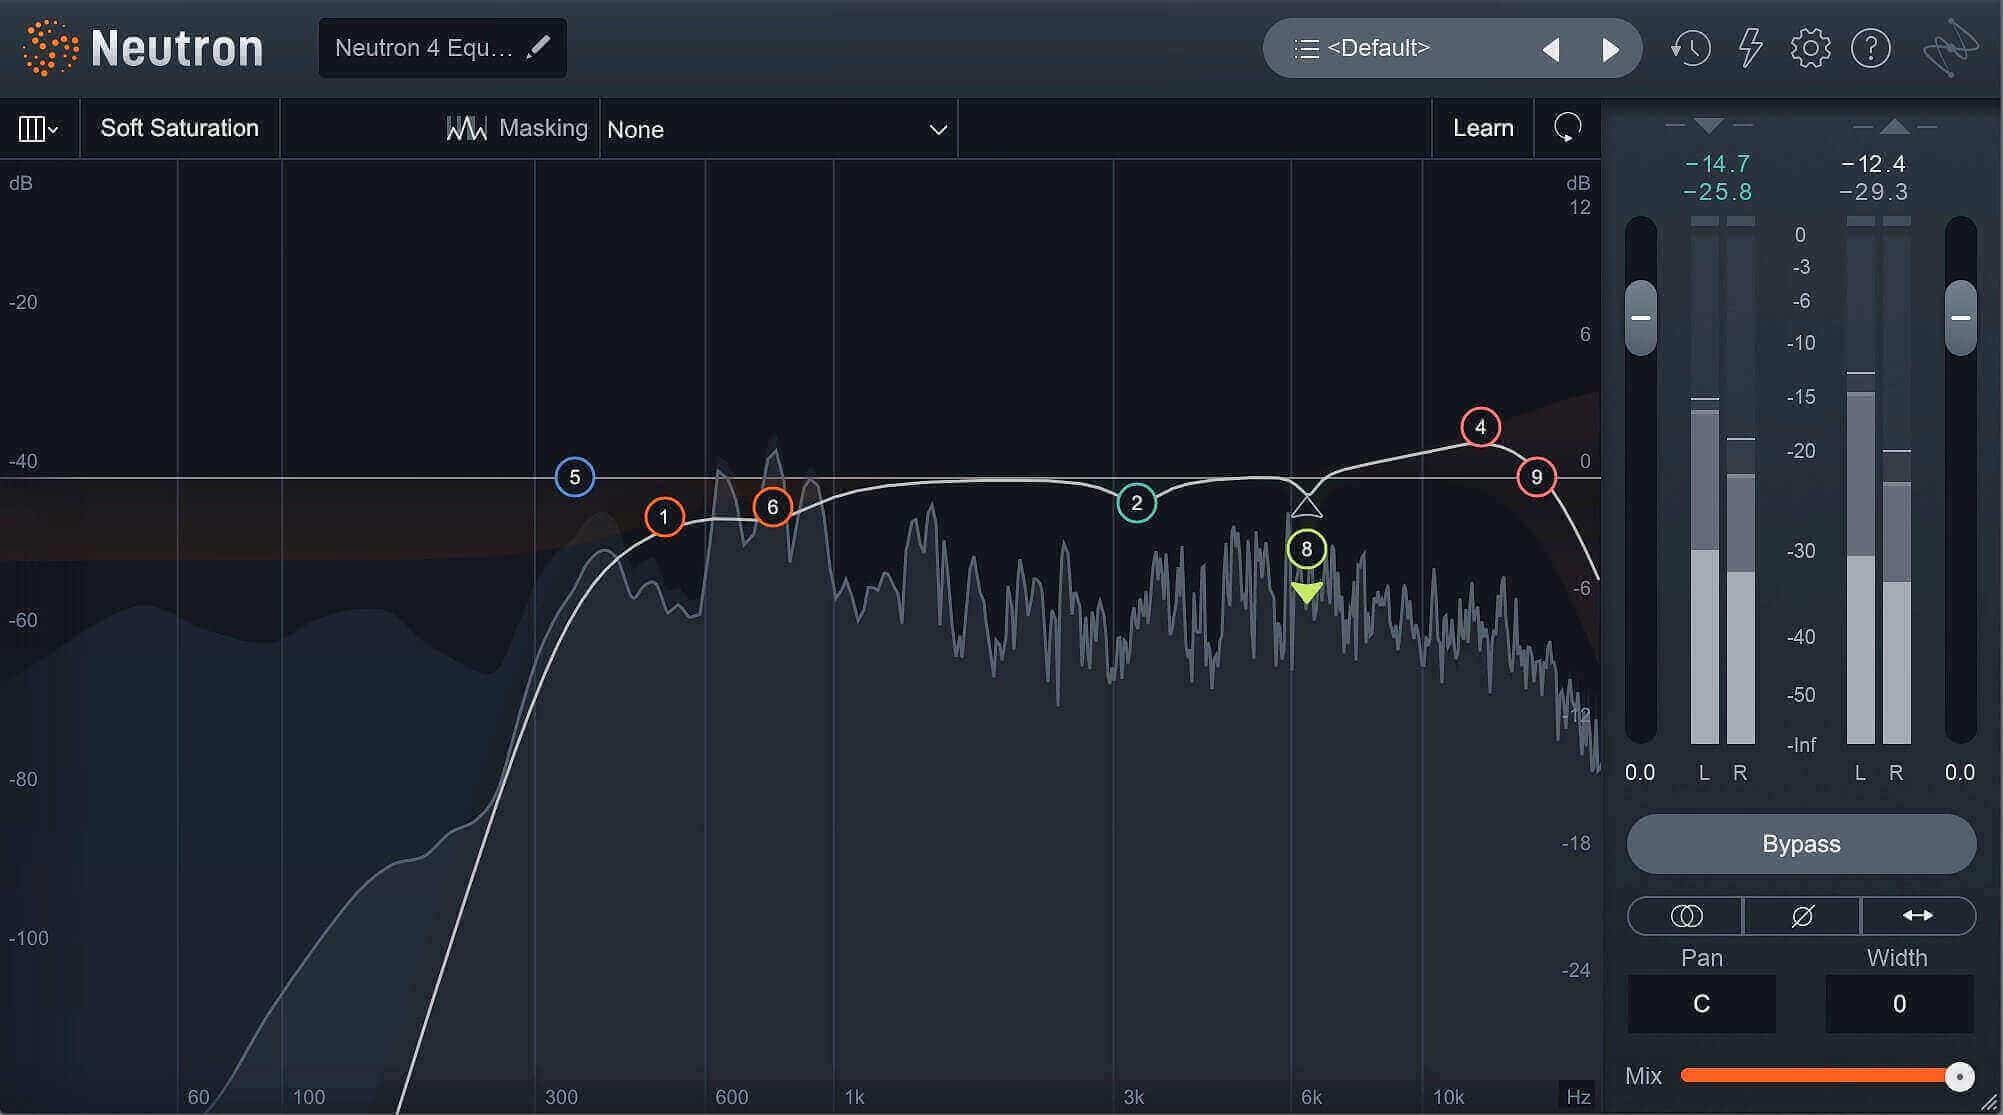Click the input meter down triangle
This screenshot has width=2003, height=1115.
point(1709,126)
